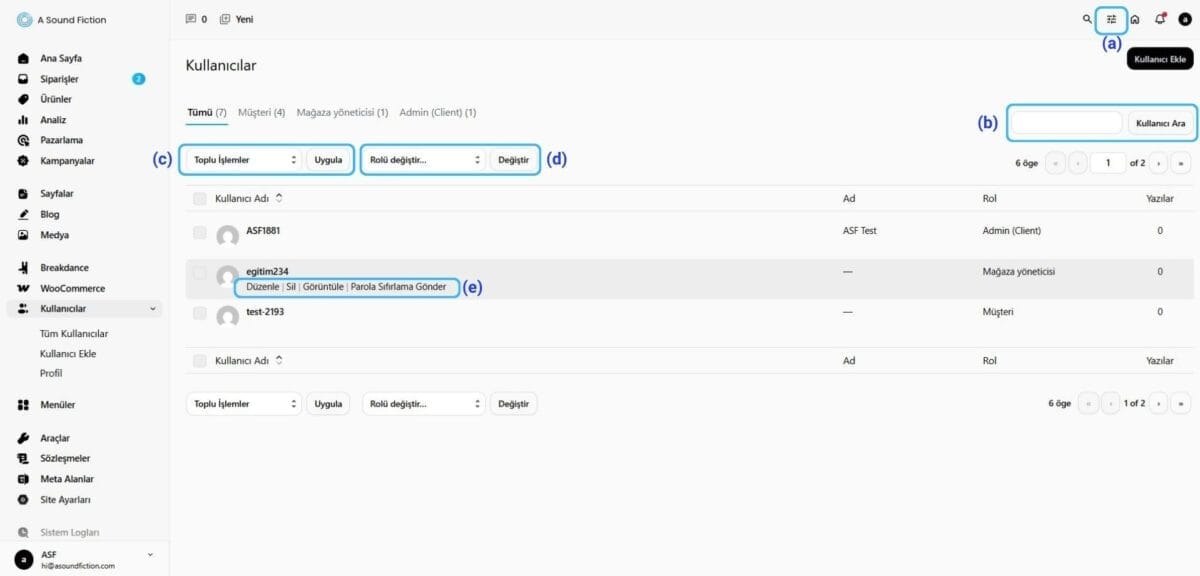Viewport: 1200px width, 576px height.
Task: Select the checkbox next to test-2193
Action: 200,313
